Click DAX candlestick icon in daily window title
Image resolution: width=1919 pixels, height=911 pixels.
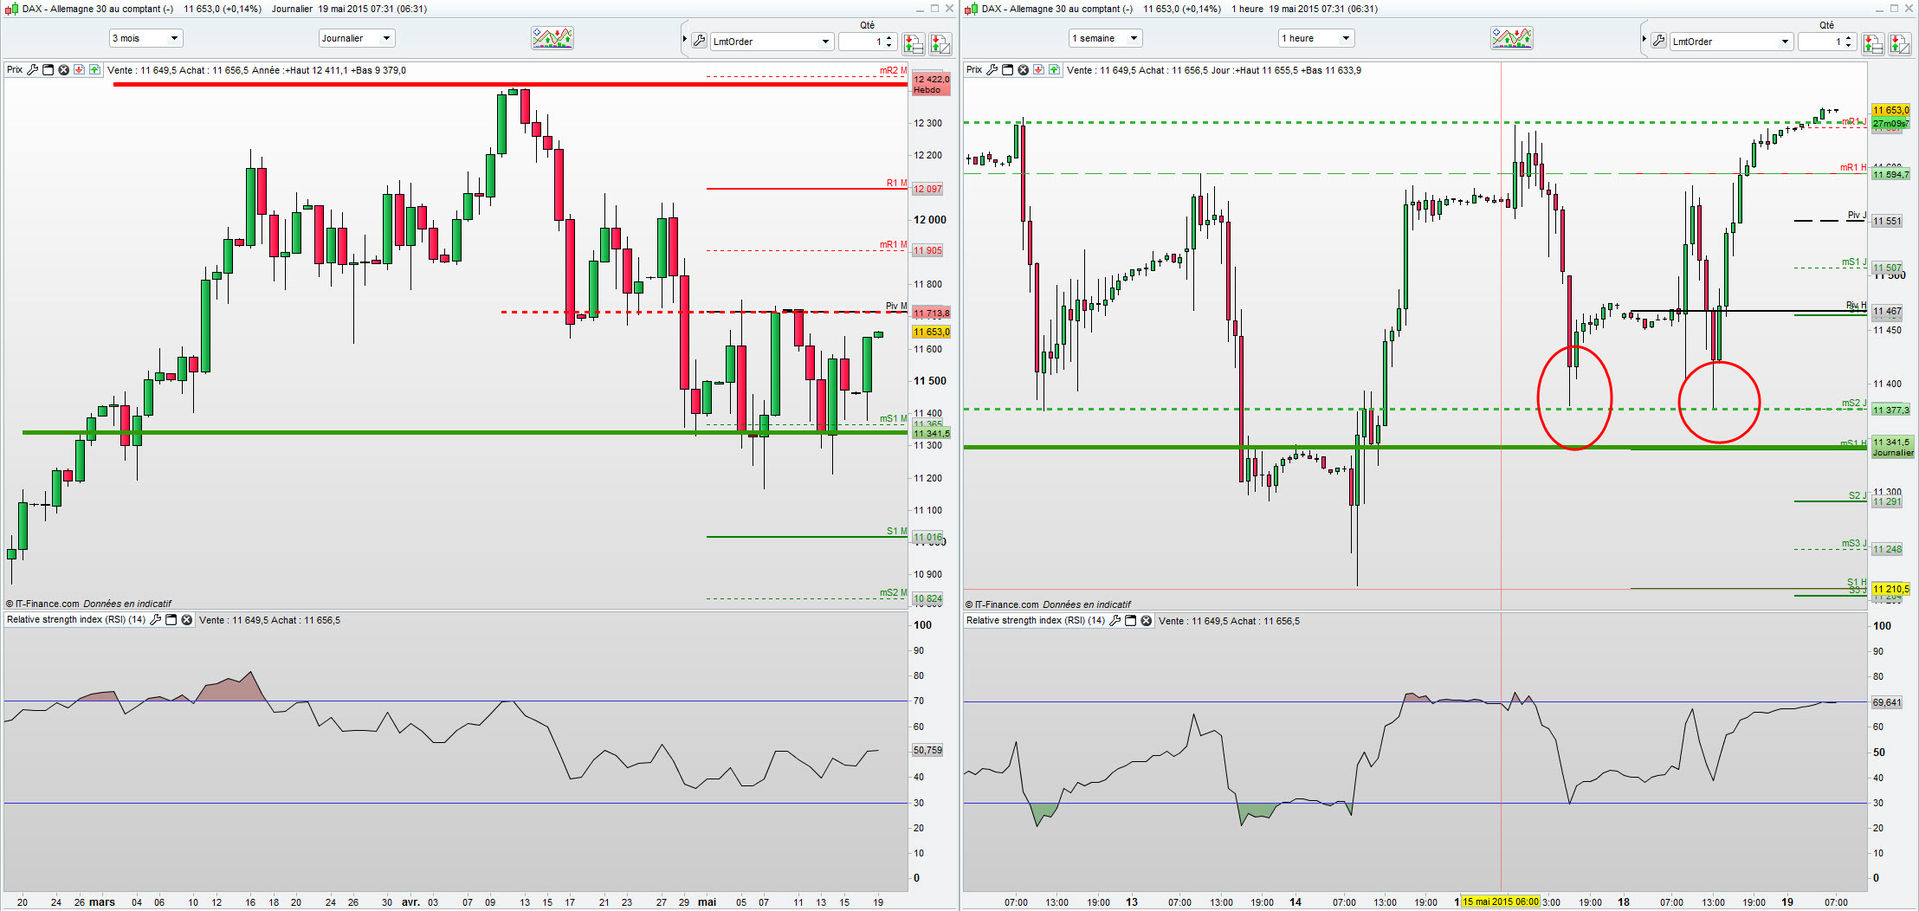[x=11, y=9]
